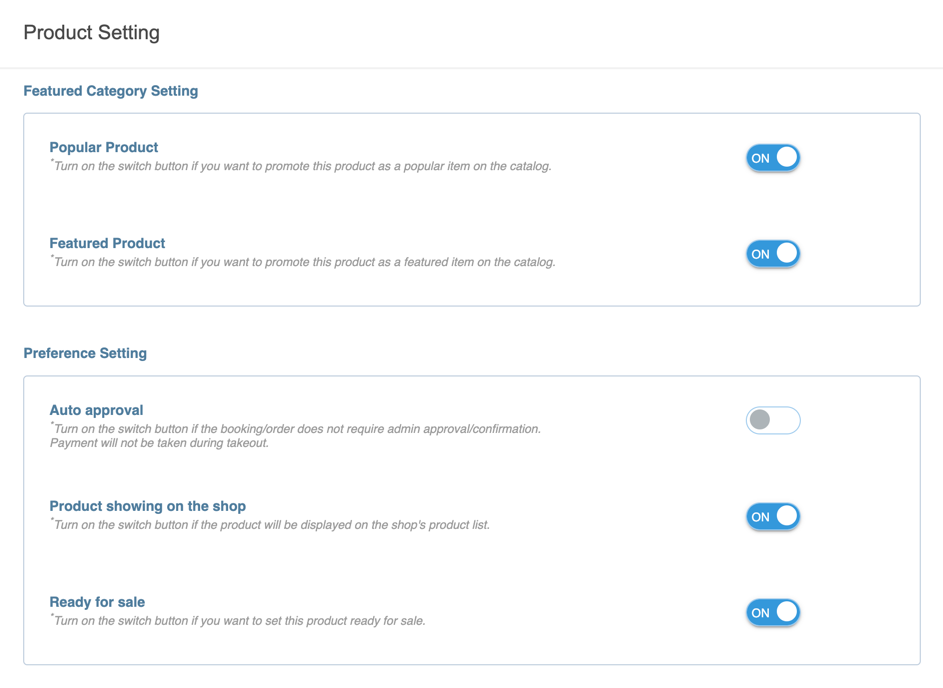Click the Product Setting page title
The width and height of the screenshot is (943, 688).
[x=91, y=32]
